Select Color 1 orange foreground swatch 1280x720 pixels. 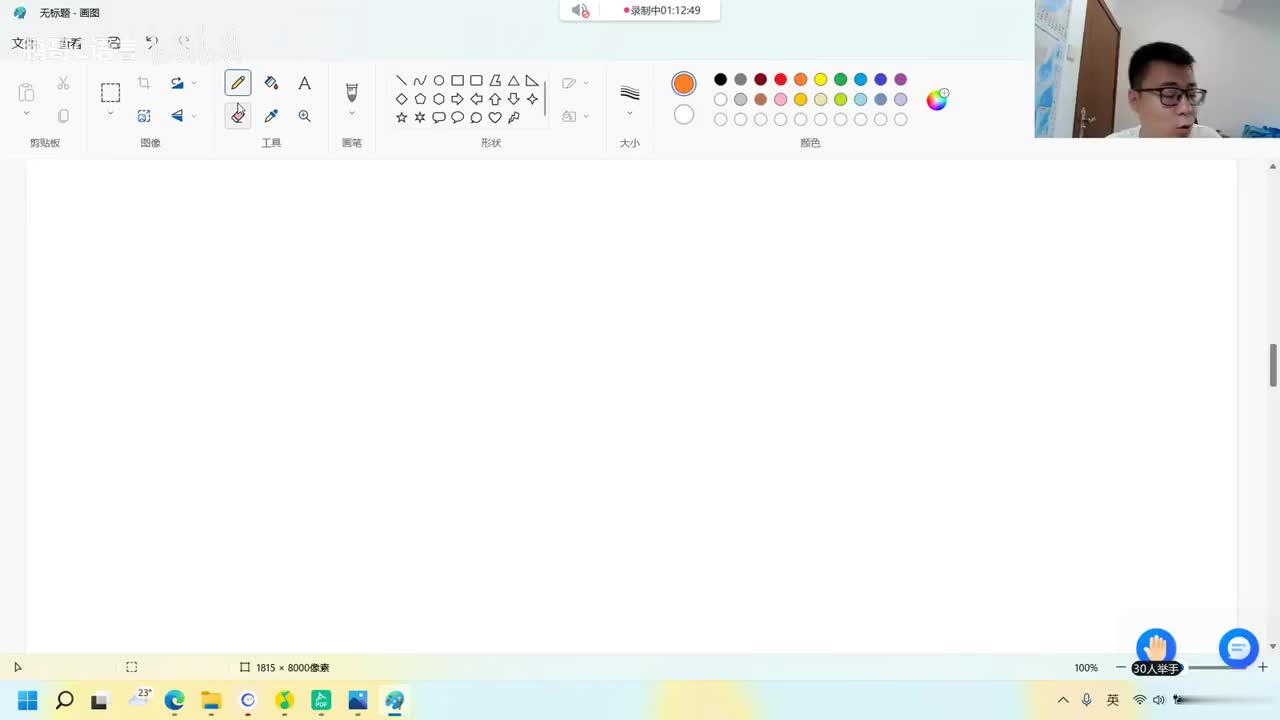tap(684, 83)
